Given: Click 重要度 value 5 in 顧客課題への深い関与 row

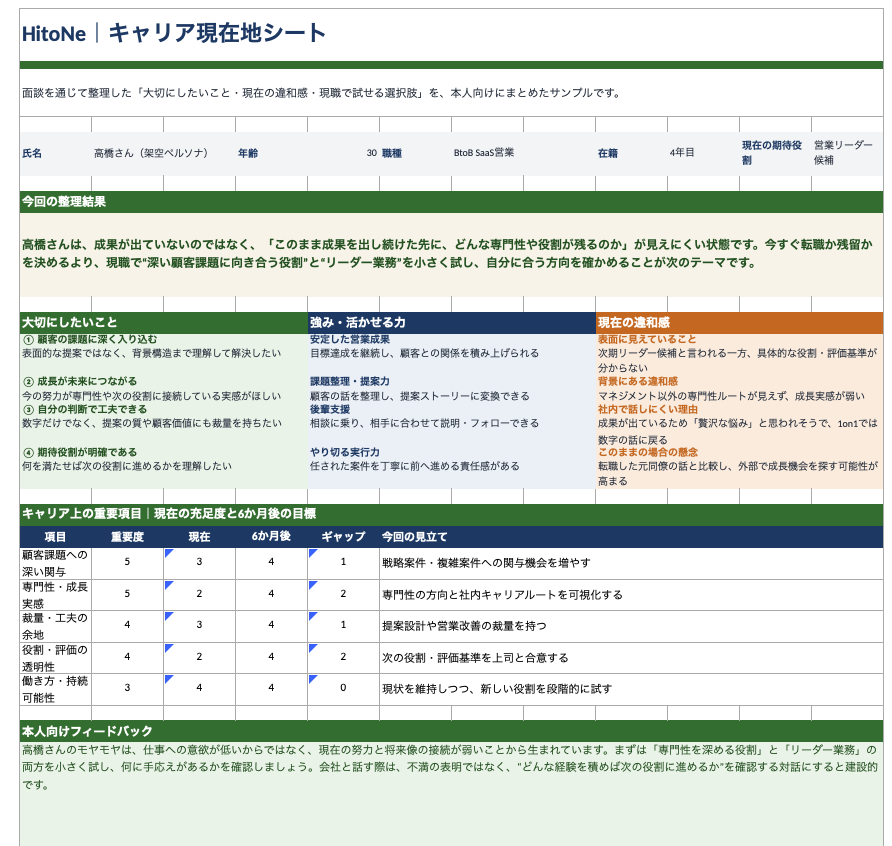Looking at the screenshot, I should pyautogui.click(x=127, y=562).
